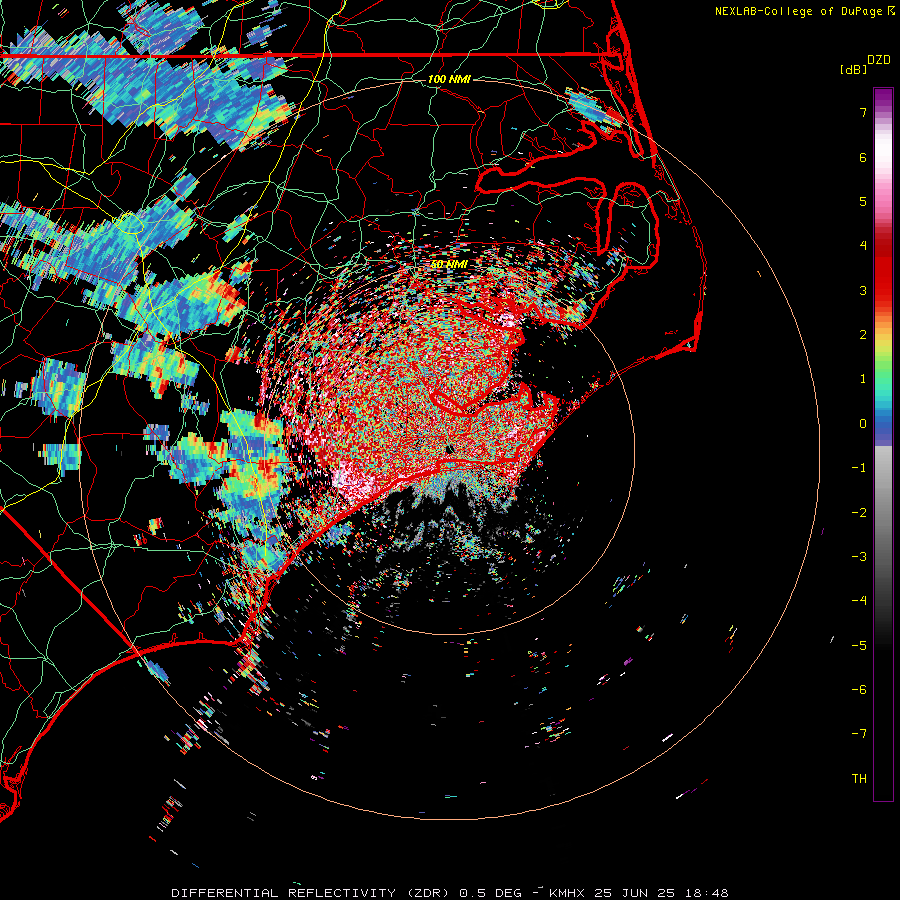Click the -2 value on the color scale
Viewport: 900px width, 900px height.
pos(859,513)
